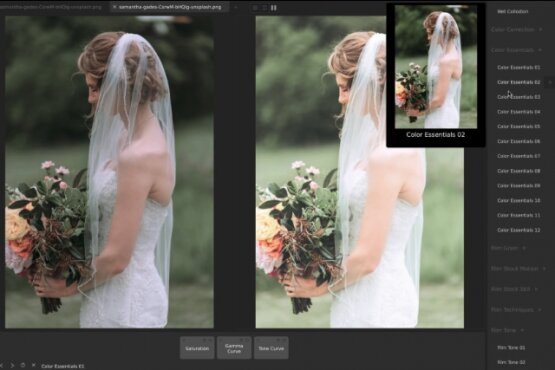Expand the Color Correction preset group
The image size is (555, 370).
click(516, 29)
